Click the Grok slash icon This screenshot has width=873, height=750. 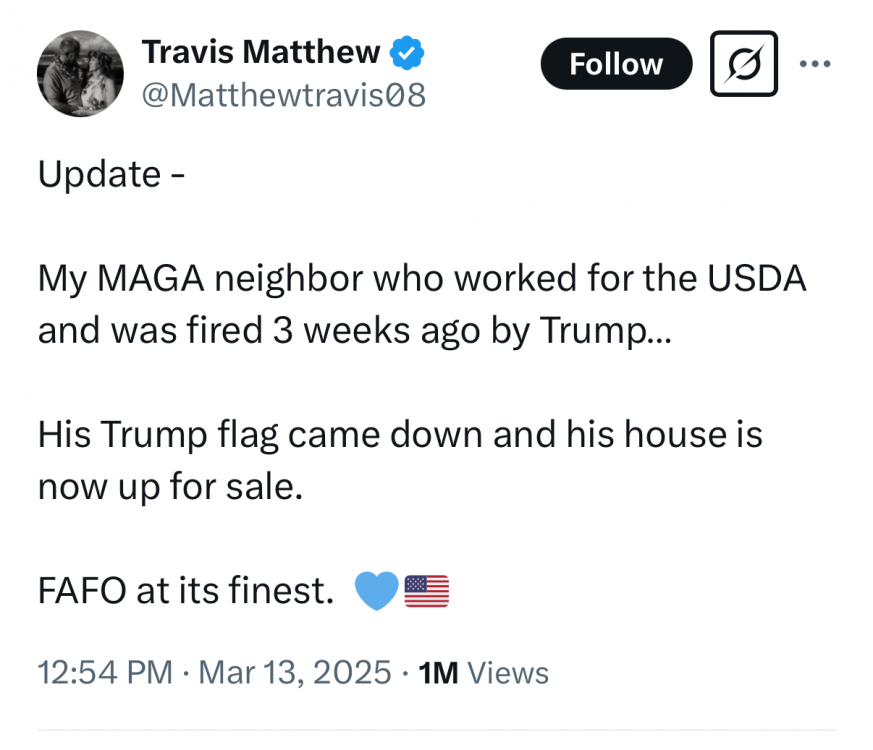pos(744,64)
